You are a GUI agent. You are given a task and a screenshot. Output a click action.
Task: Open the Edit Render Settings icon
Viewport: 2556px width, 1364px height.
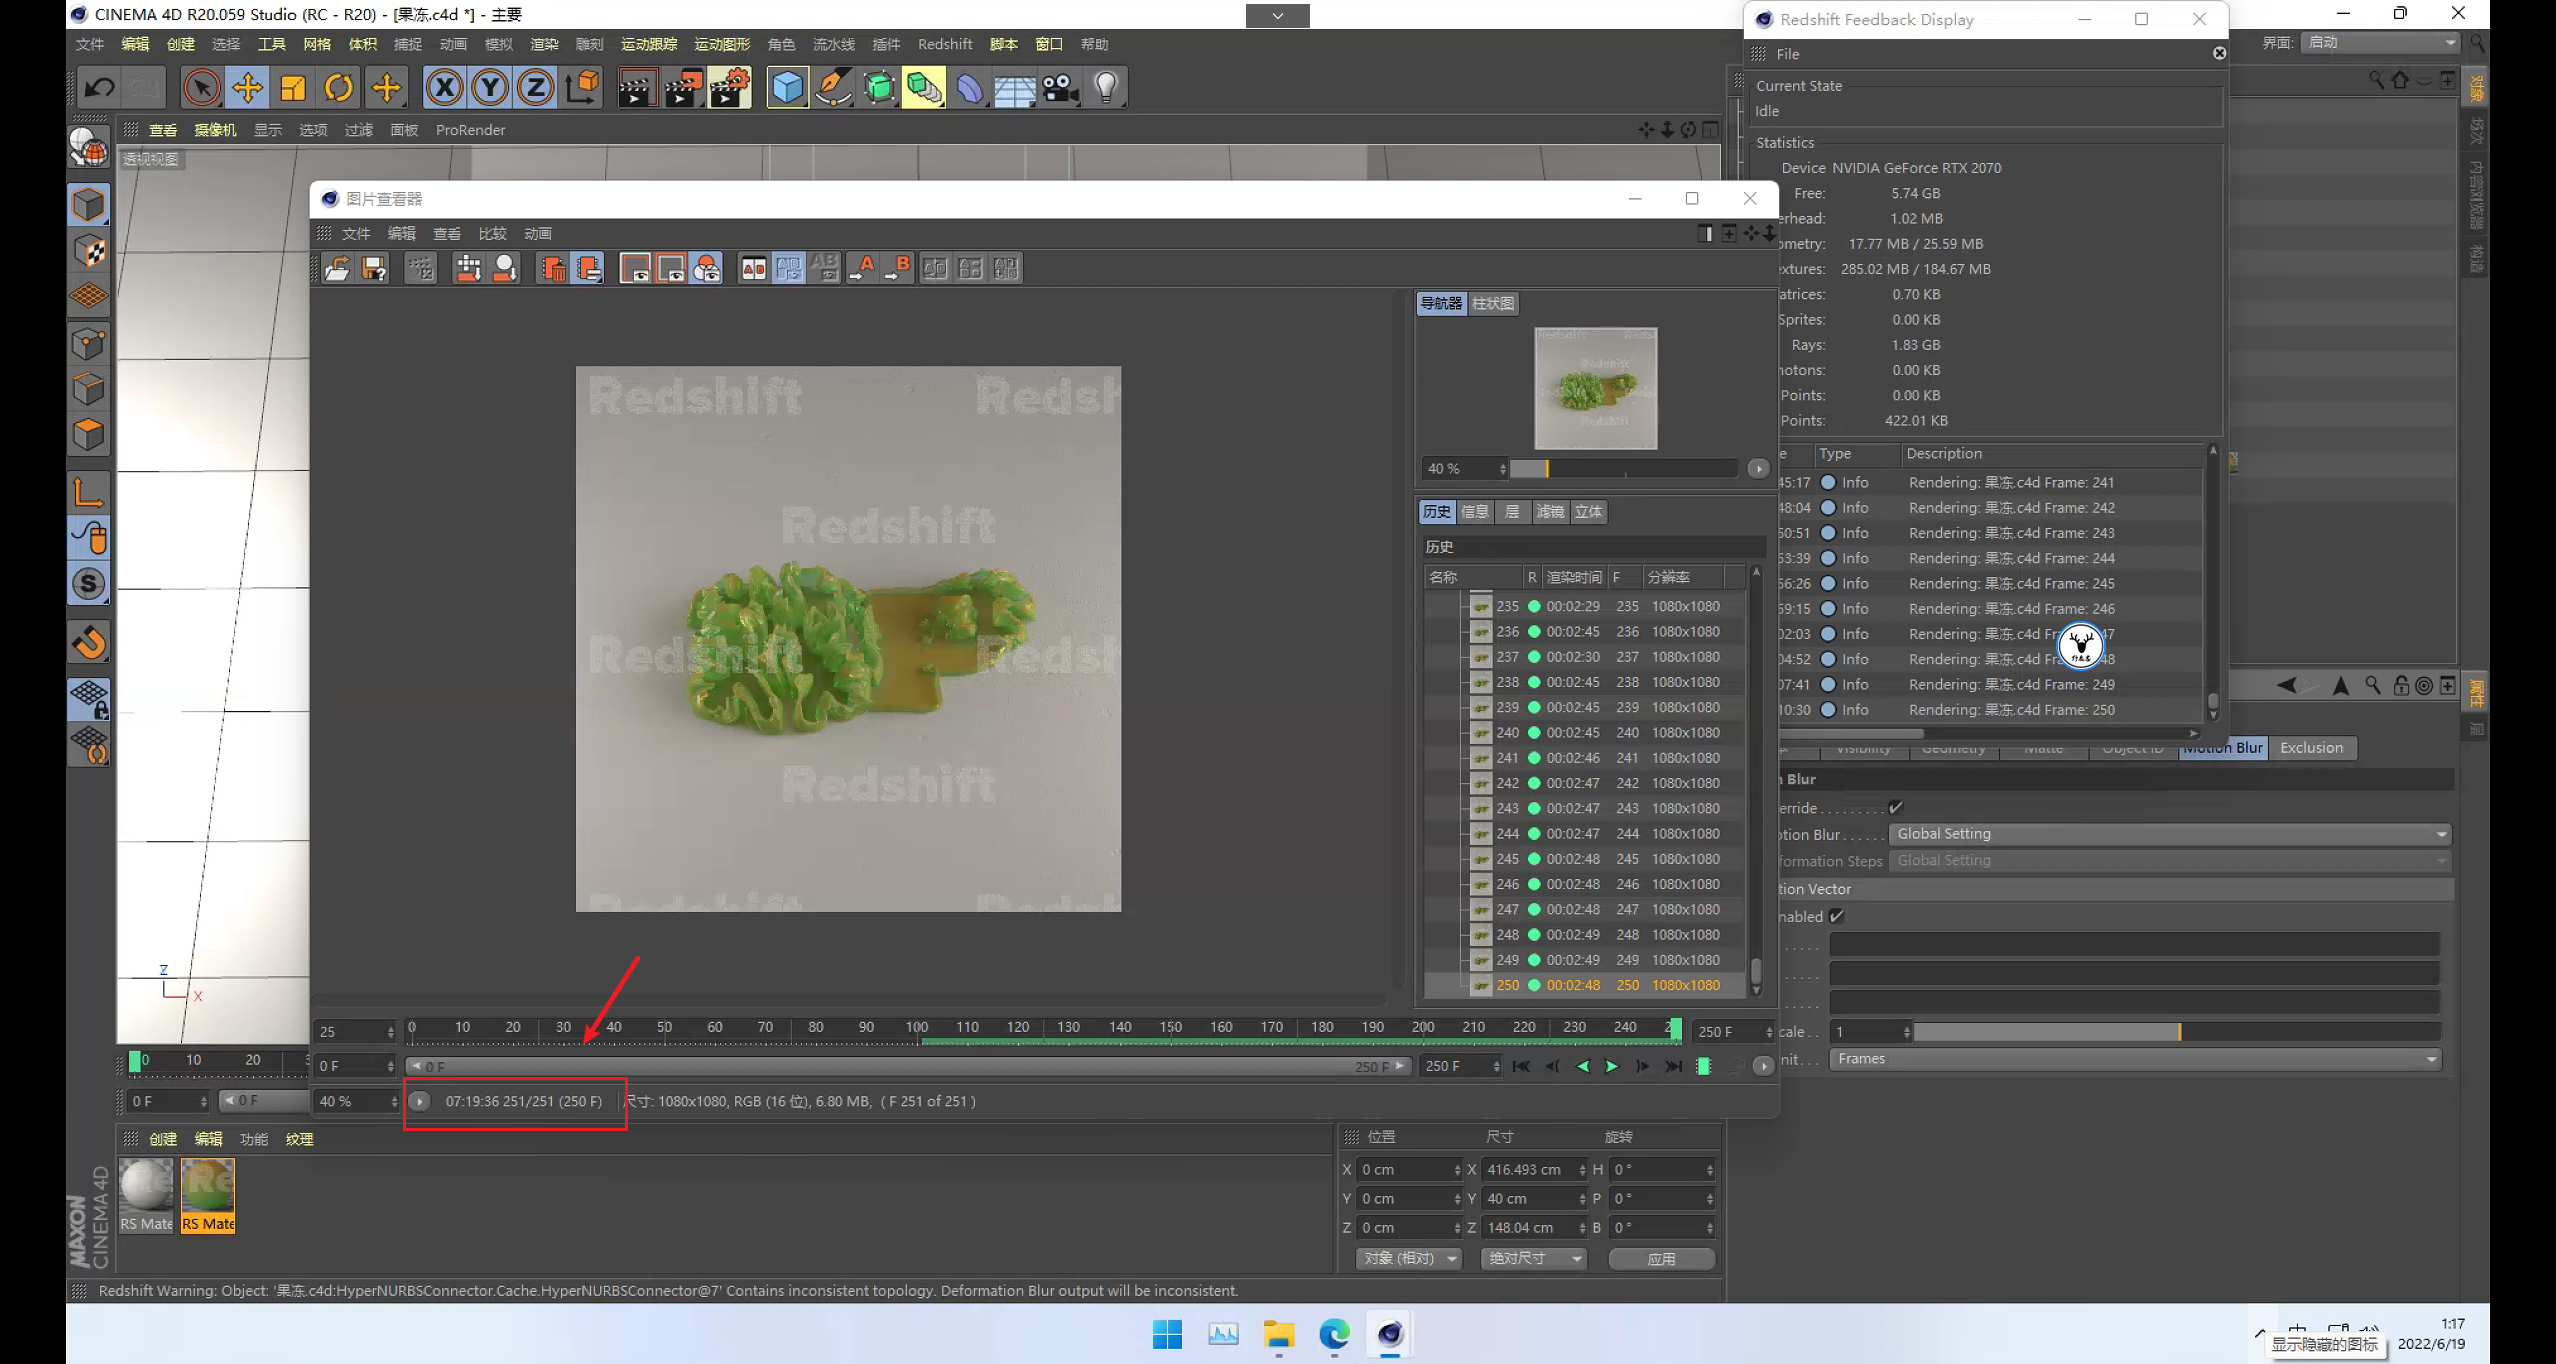coord(730,88)
